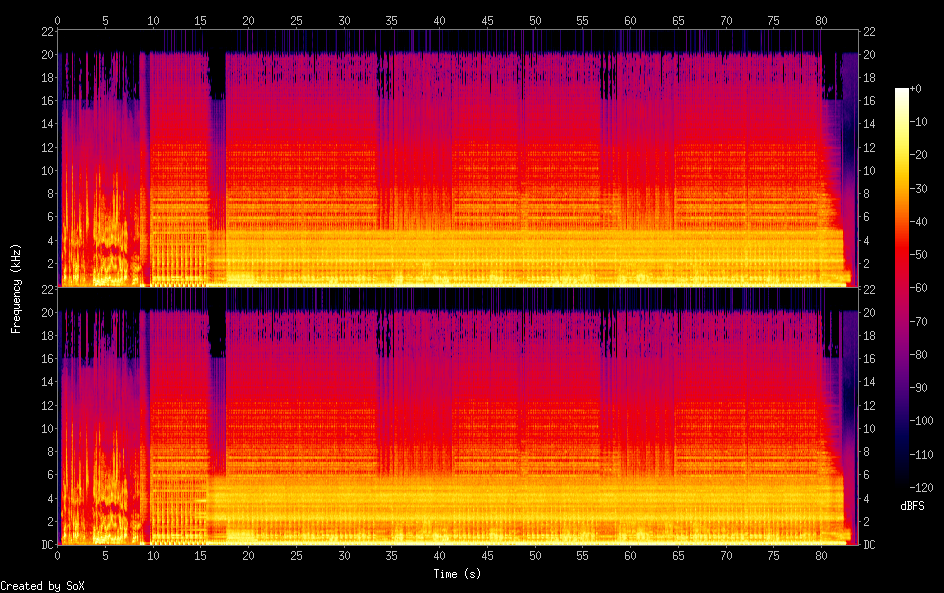Image resolution: width=944 pixels, height=593 pixels.
Task: Click the "Time (s)" axis title
Action: (458, 574)
